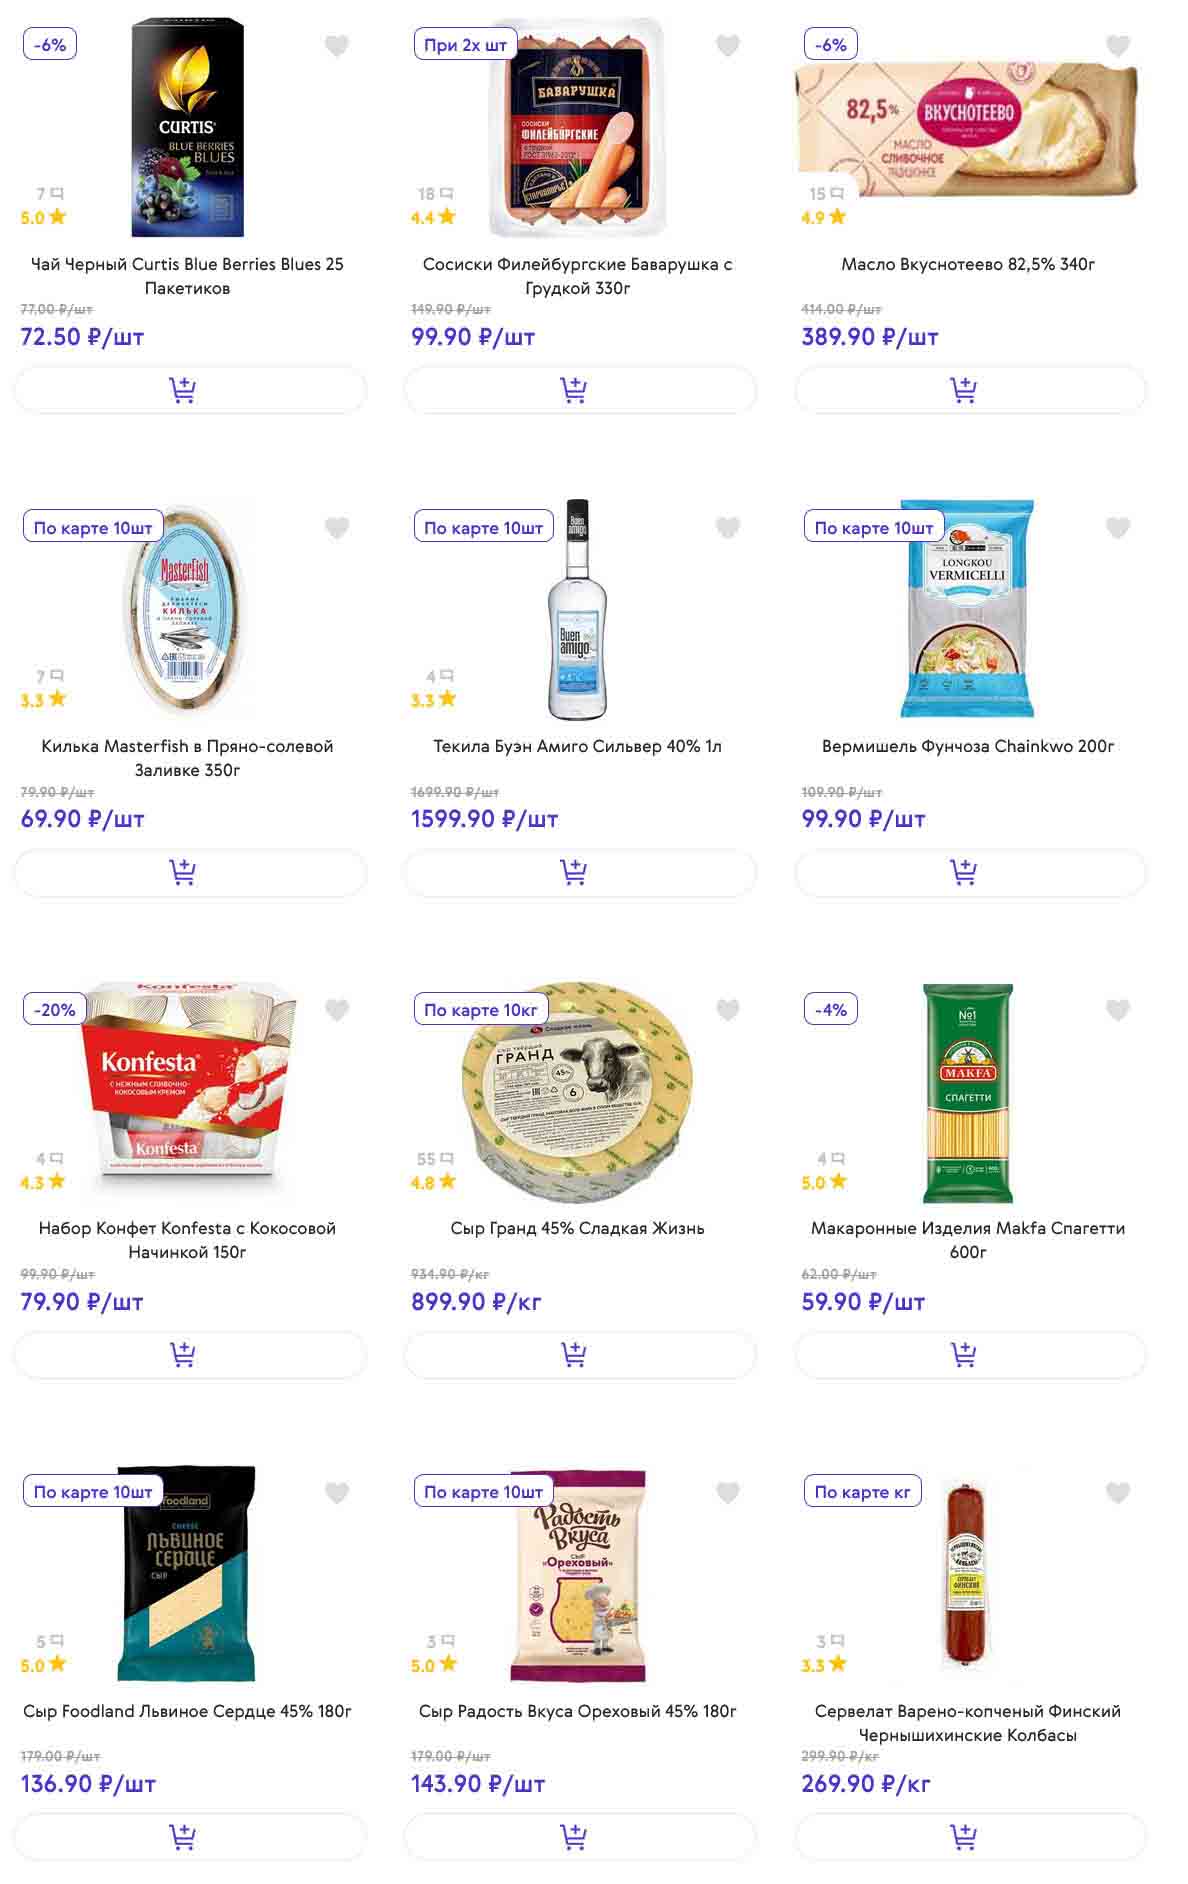The height and width of the screenshot is (1884, 1188).
Task: Click the Konfesta candy box image
Action: (x=190, y=1090)
